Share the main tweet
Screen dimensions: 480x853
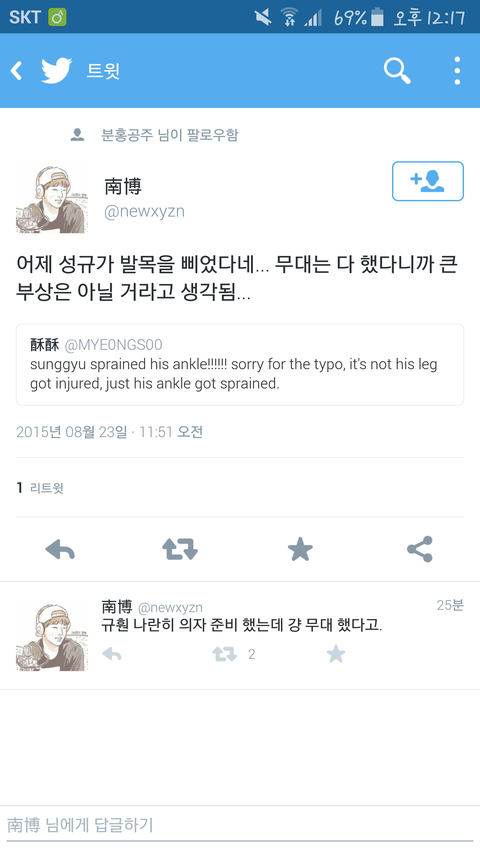(420, 549)
